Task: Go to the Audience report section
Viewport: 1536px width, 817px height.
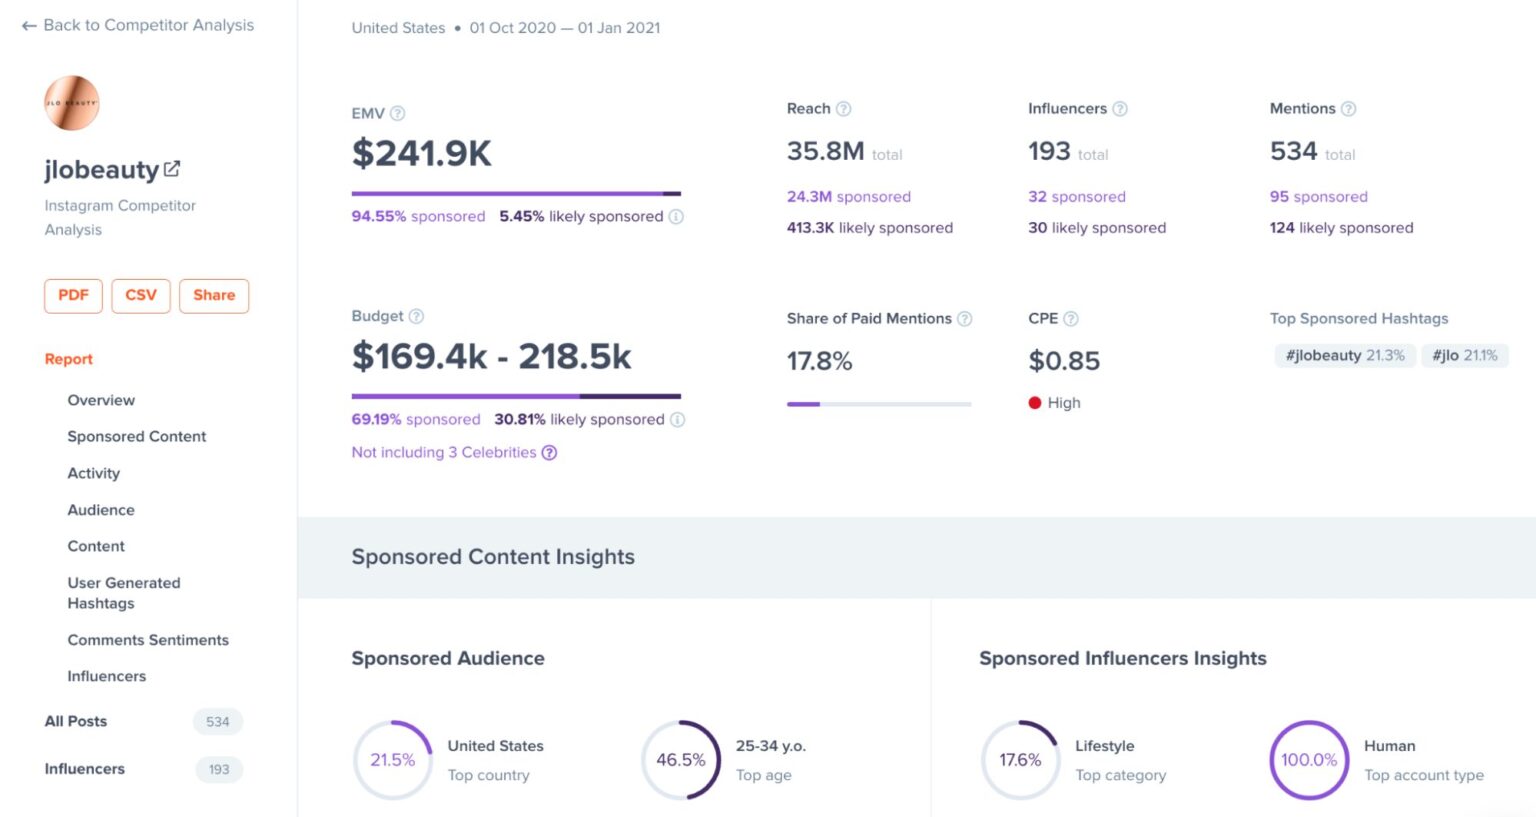Action: point(100,509)
